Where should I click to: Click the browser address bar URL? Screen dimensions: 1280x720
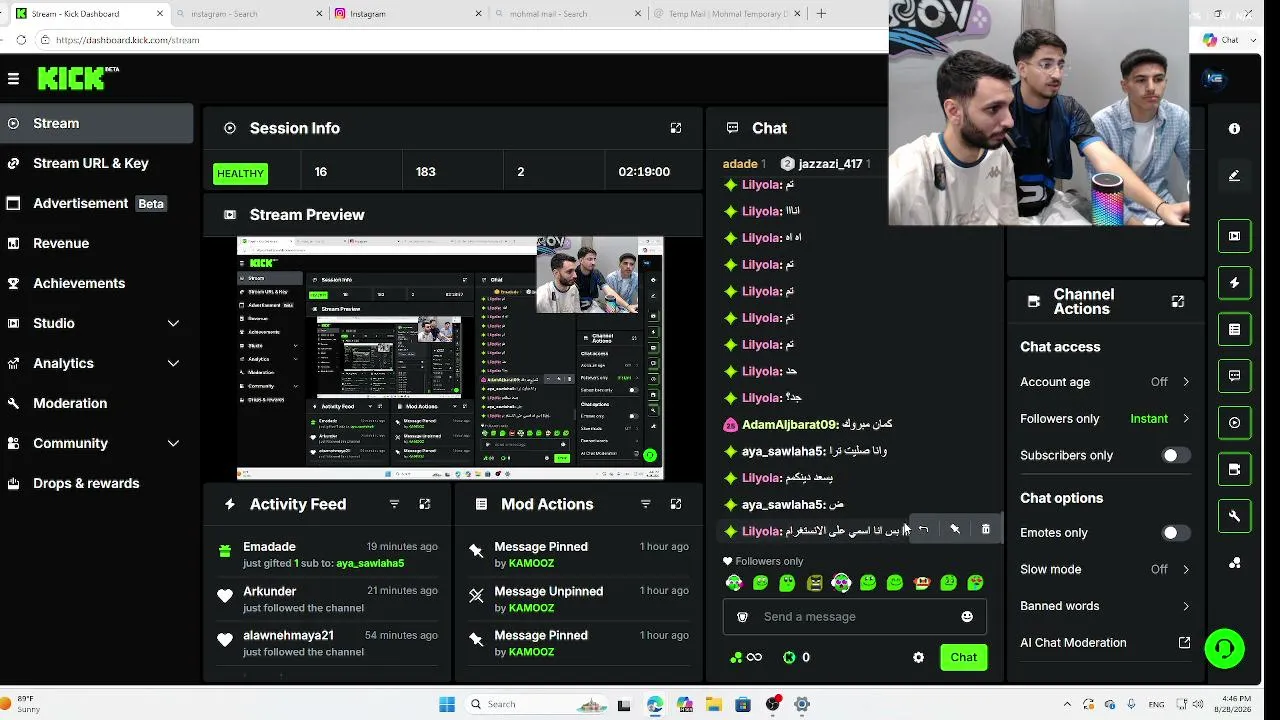pyautogui.click(x=127, y=40)
